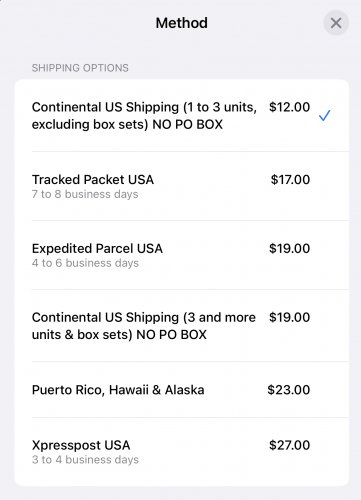The width and height of the screenshot is (361, 500).
Task: Select the Xpresspost USA shipping option
Action: click(x=182, y=452)
